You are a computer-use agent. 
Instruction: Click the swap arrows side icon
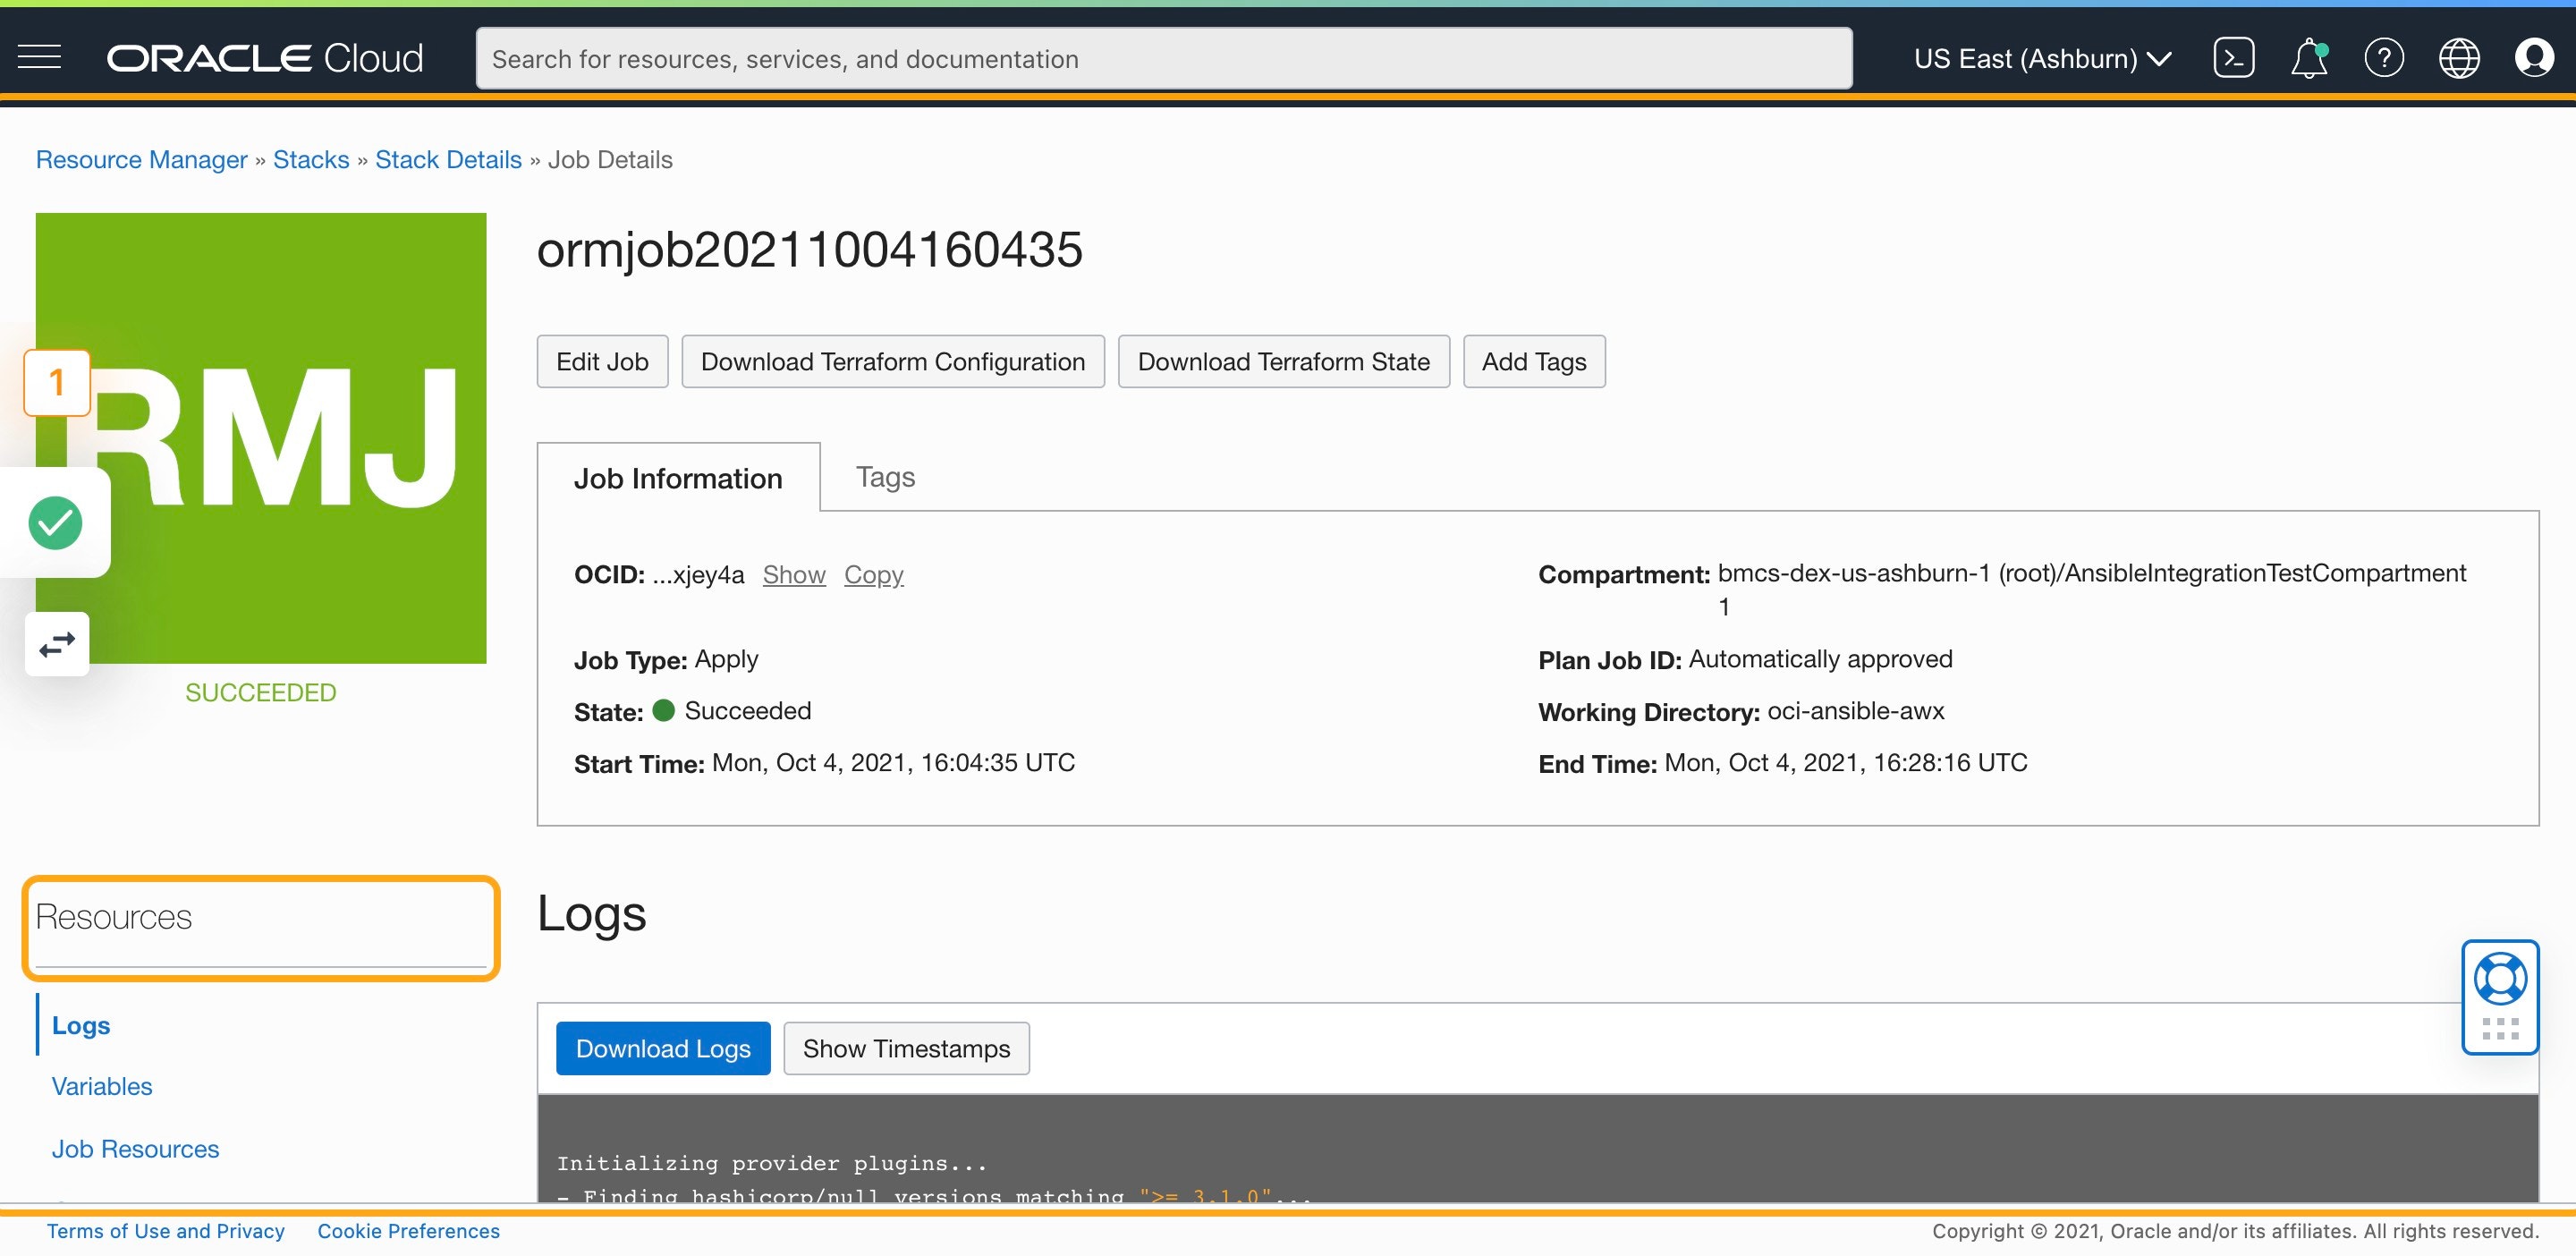coord(57,645)
